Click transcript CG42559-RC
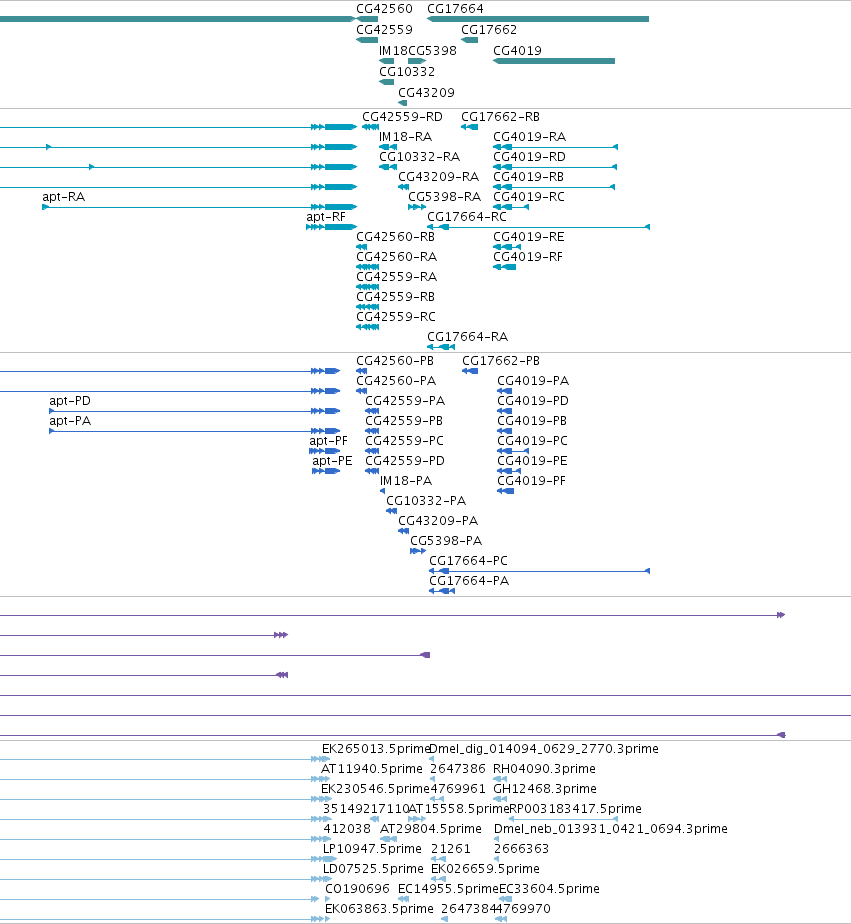The image size is (851, 924). click(x=395, y=318)
